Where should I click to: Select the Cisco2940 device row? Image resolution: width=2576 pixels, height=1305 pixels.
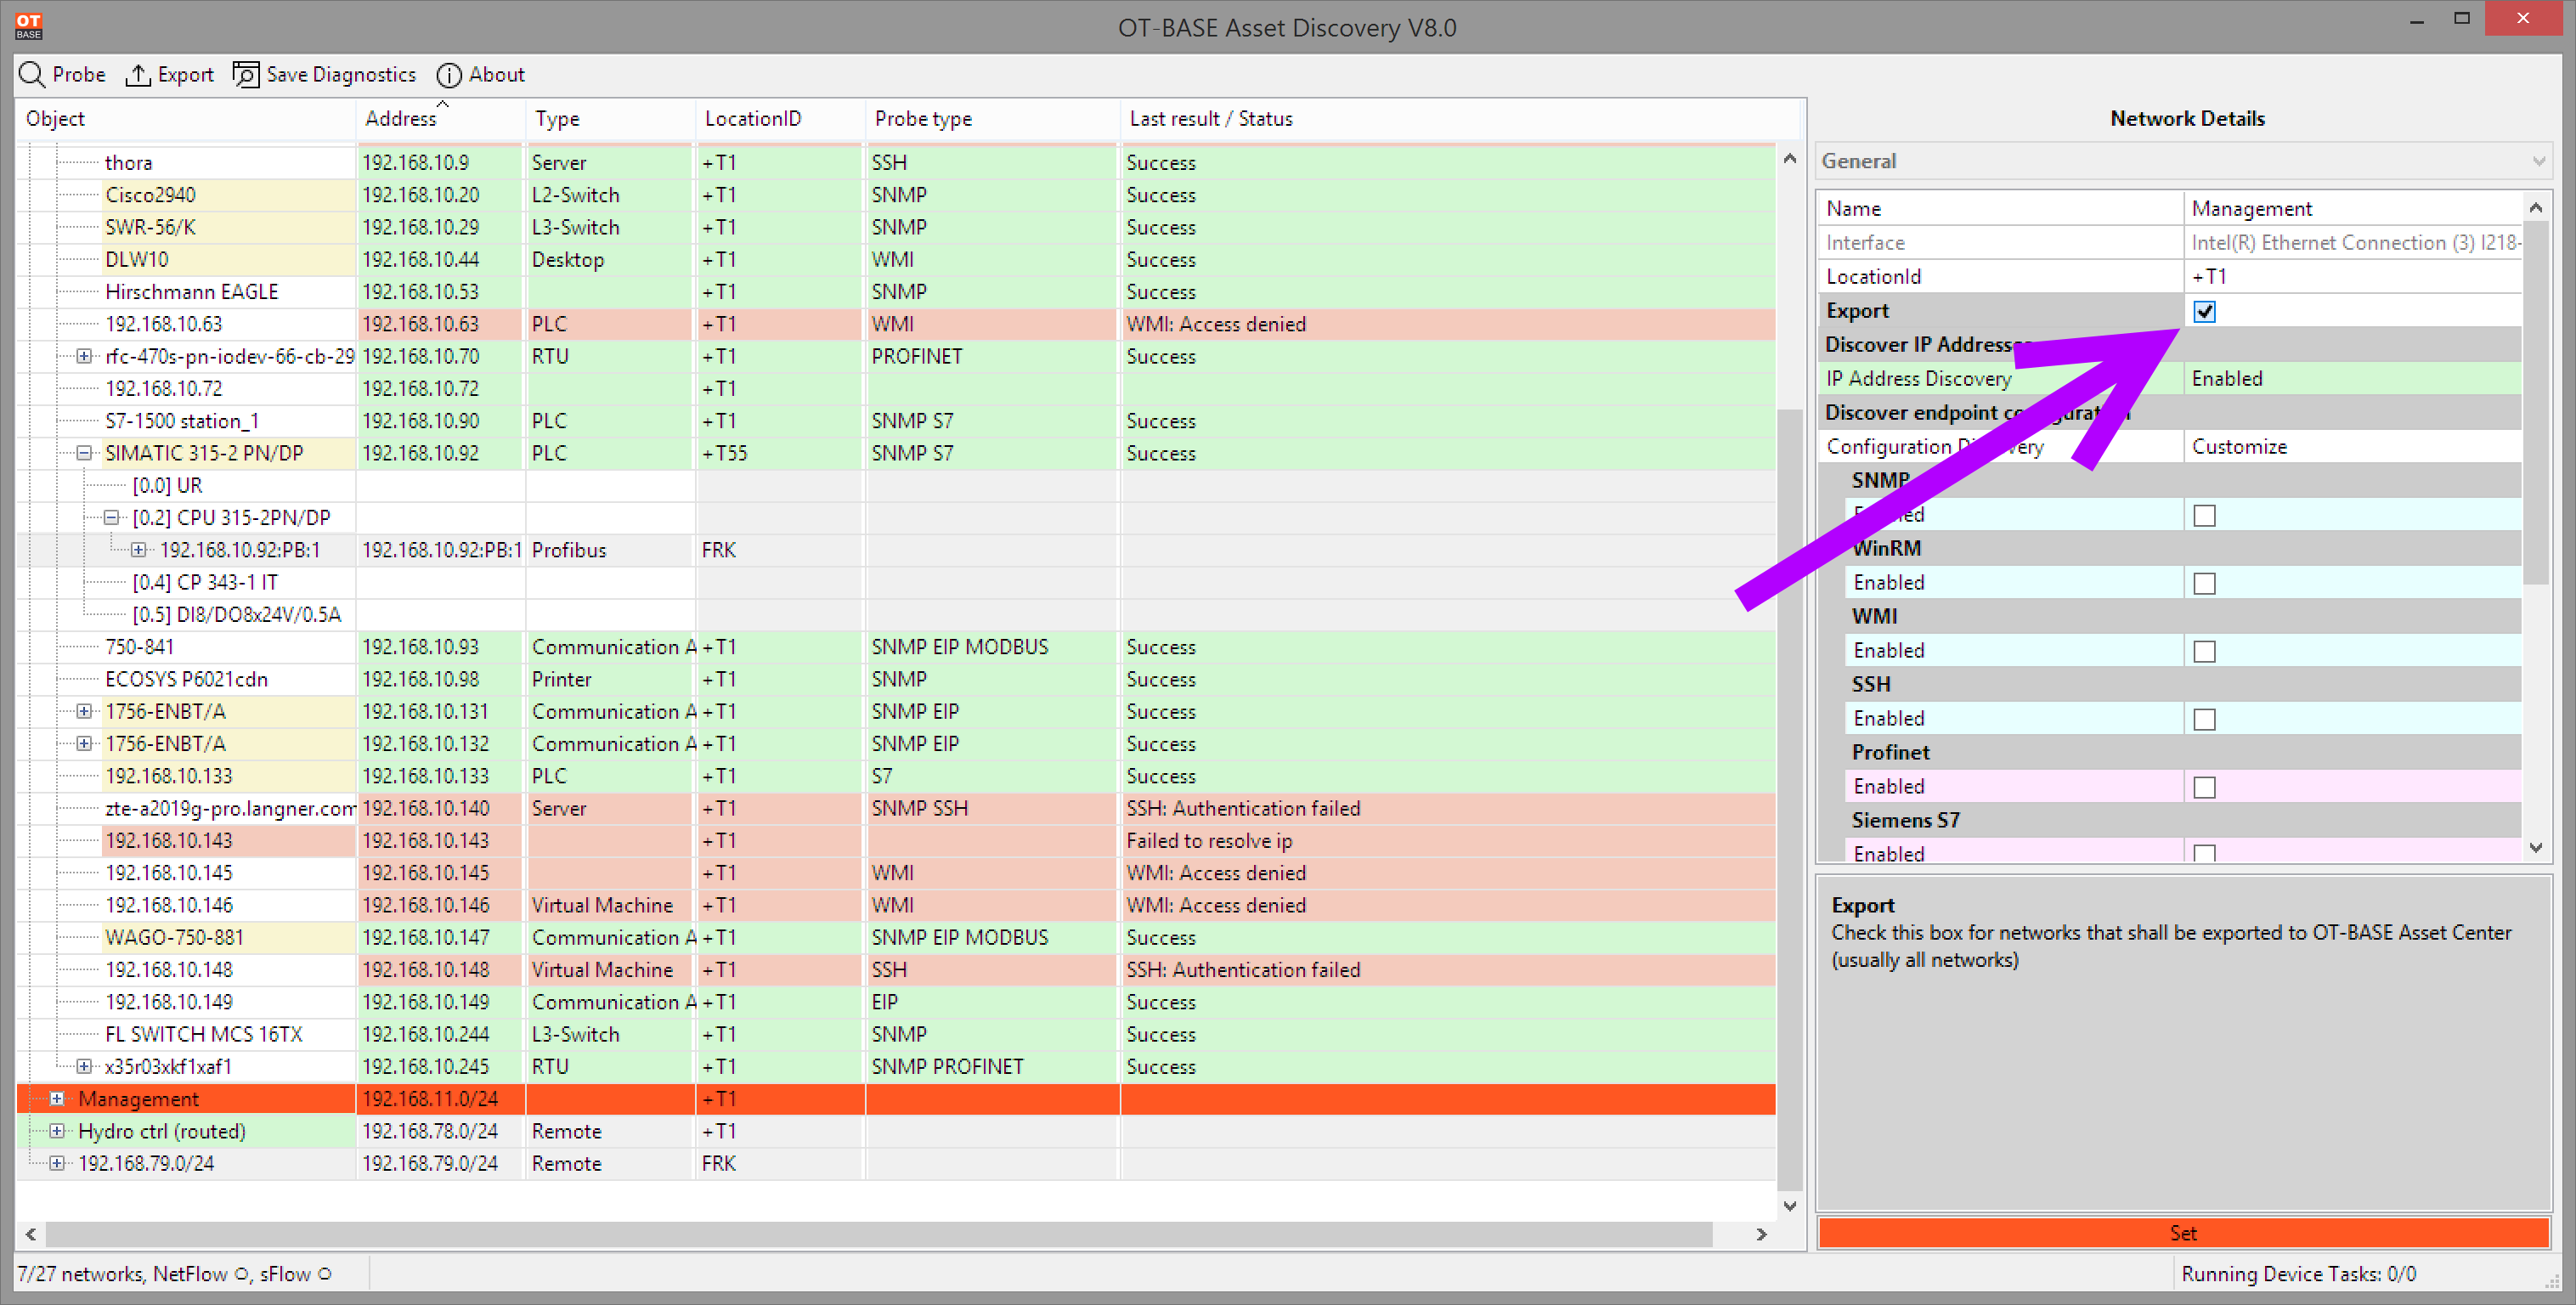pos(895,195)
